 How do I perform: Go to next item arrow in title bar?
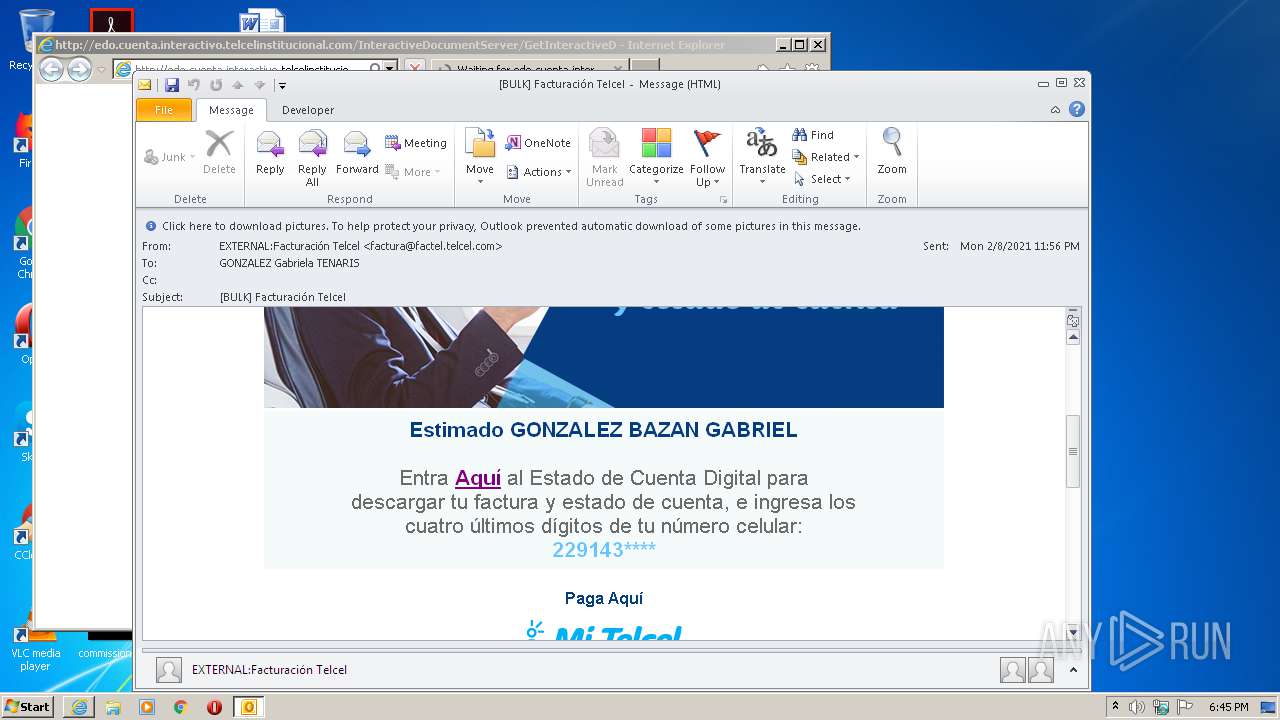260,85
